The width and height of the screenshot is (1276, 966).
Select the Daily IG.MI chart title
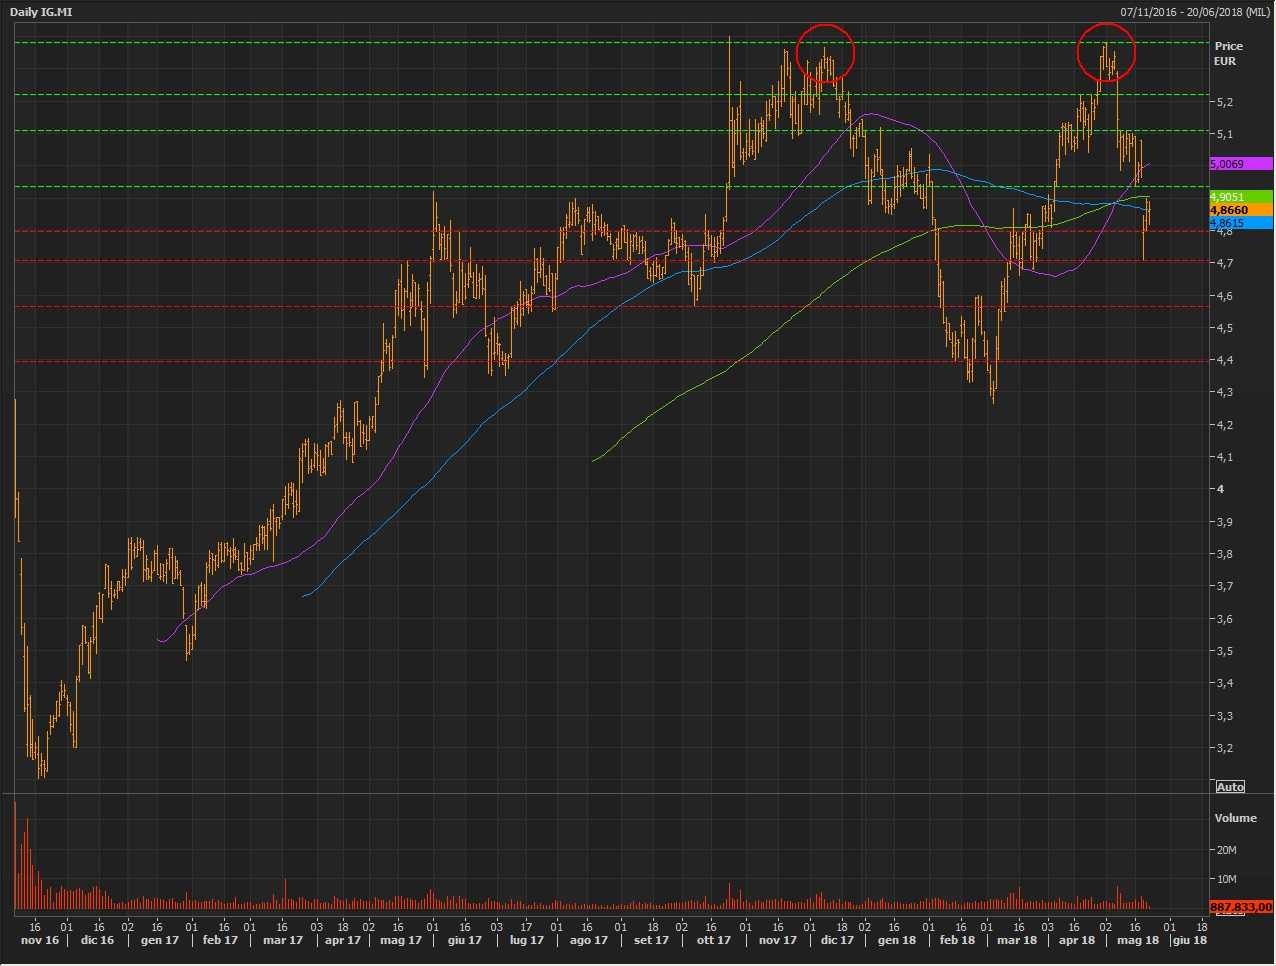pos(41,12)
